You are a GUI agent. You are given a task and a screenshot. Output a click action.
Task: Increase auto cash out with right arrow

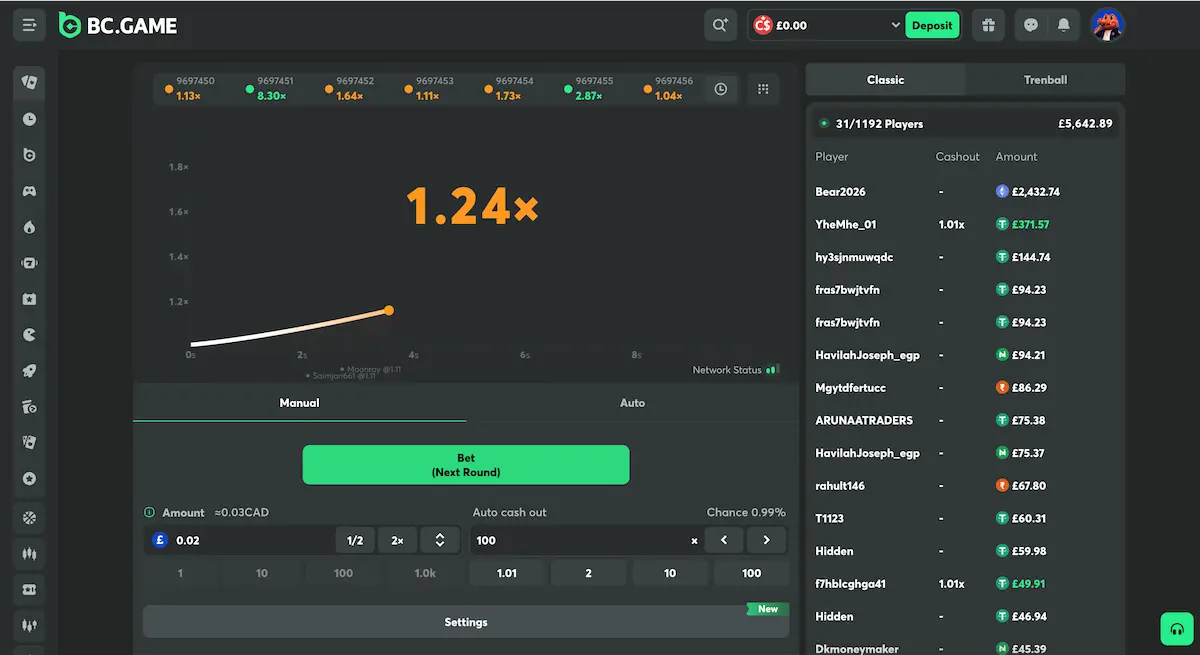(x=767, y=540)
